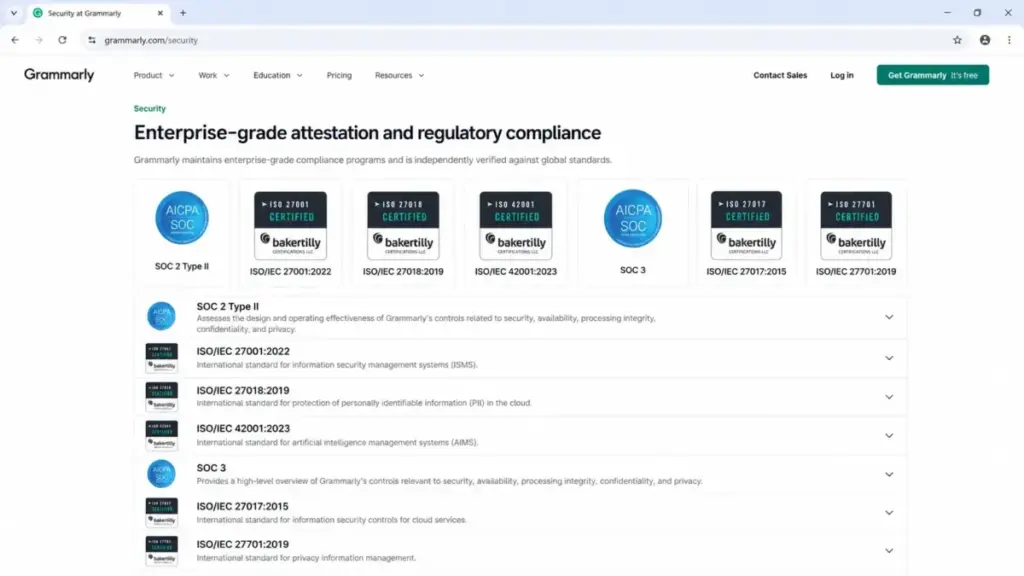Click the ISO/IEC 27018:2019 row heading
Viewport: 1024px width, 576px height.
pyautogui.click(x=243, y=391)
